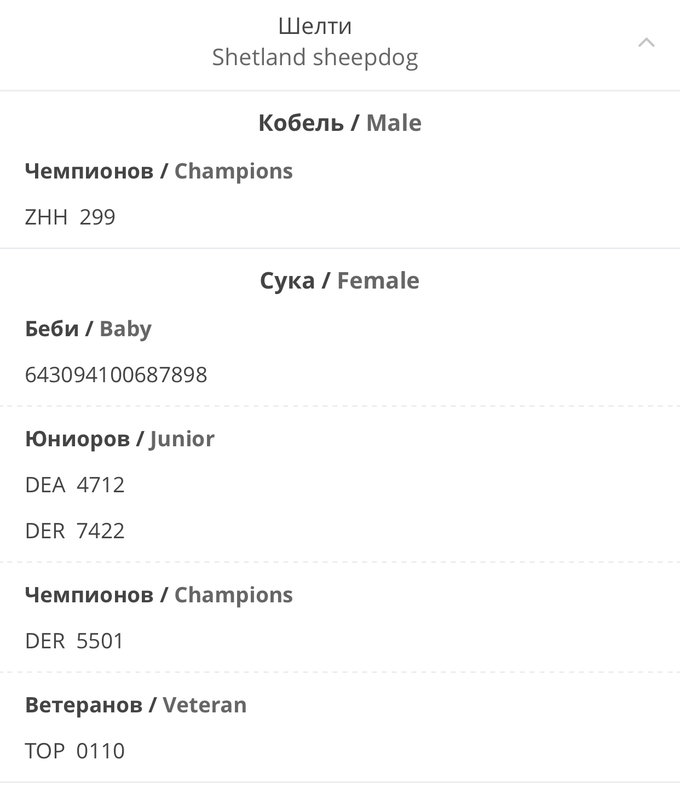Screen dimensions: 680x800
Task: Select the Сука / Female heading
Action: pyautogui.click(x=340, y=281)
